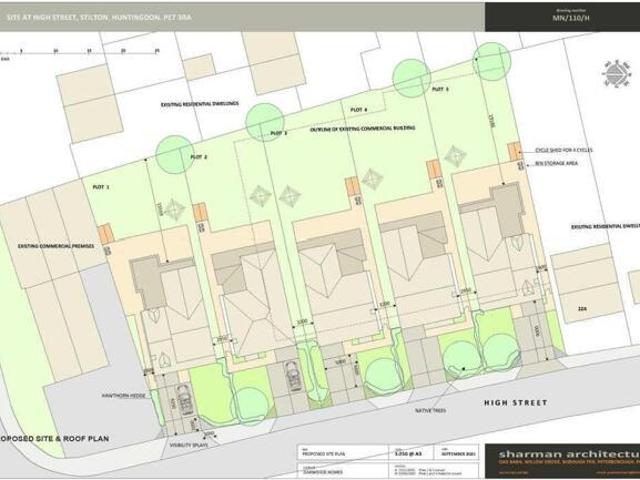The image size is (640, 480).
Task: Select the EXISTING RESIDENTIAL DWELLINGS label at top
Action: (200, 104)
